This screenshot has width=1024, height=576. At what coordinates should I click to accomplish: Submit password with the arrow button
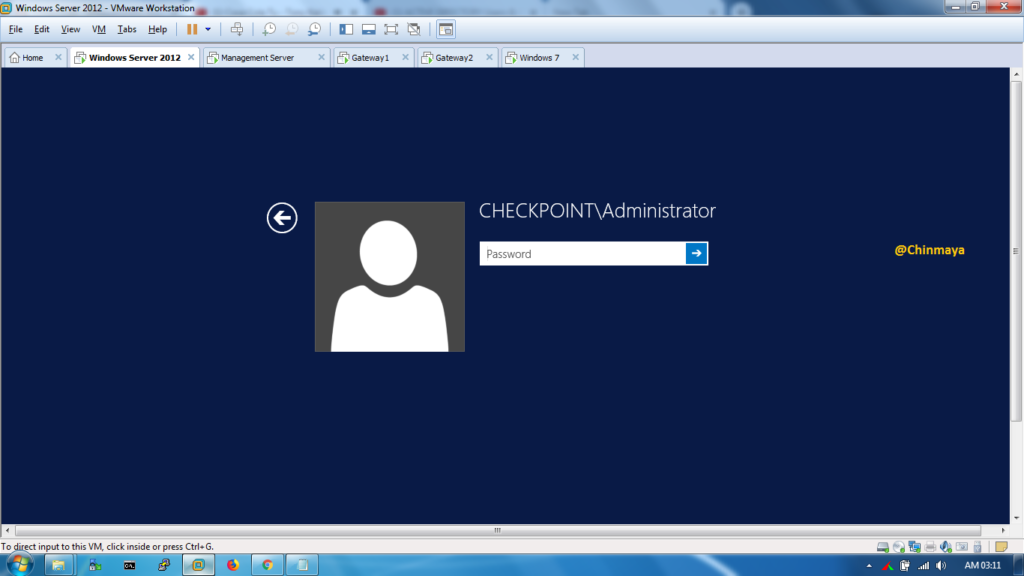pyautogui.click(x=697, y=253)
